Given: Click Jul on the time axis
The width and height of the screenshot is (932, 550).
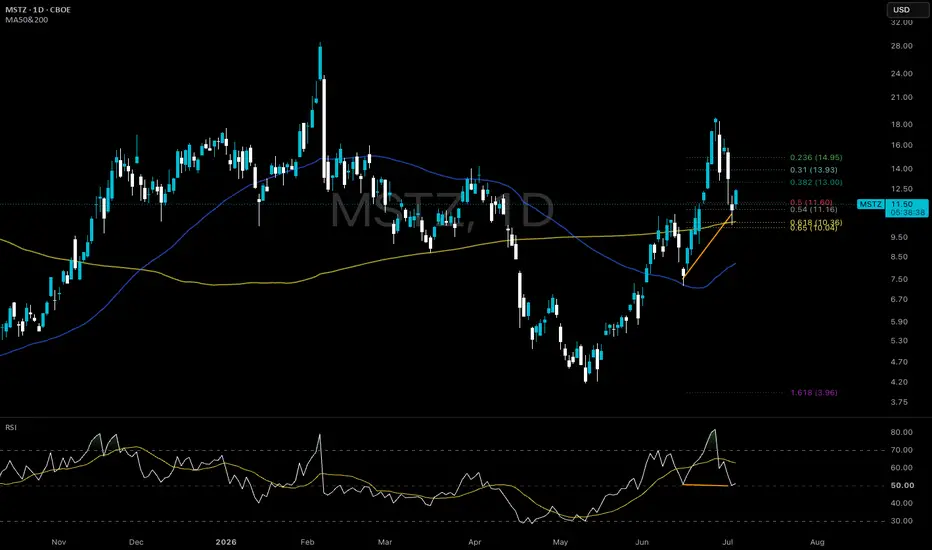Looking at the screenshot, I should click(728, 542).
